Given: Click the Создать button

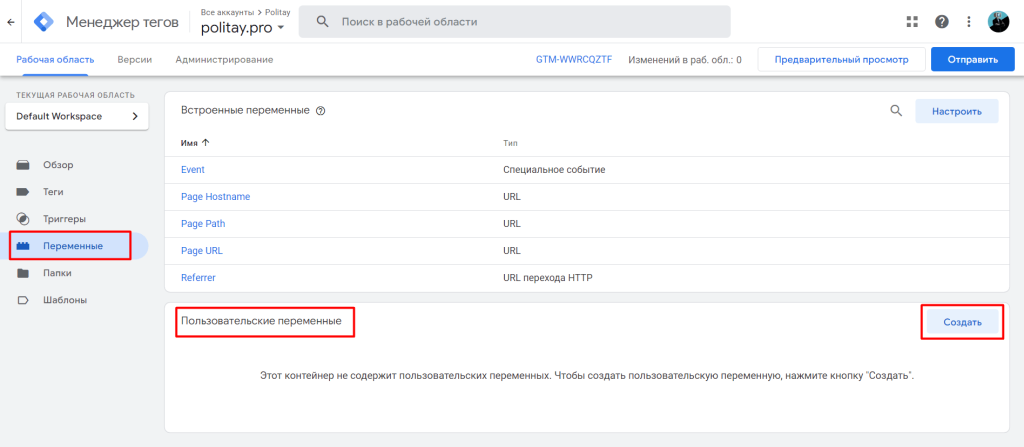Looking at the screenshot, I should click(x=963, y=322).
